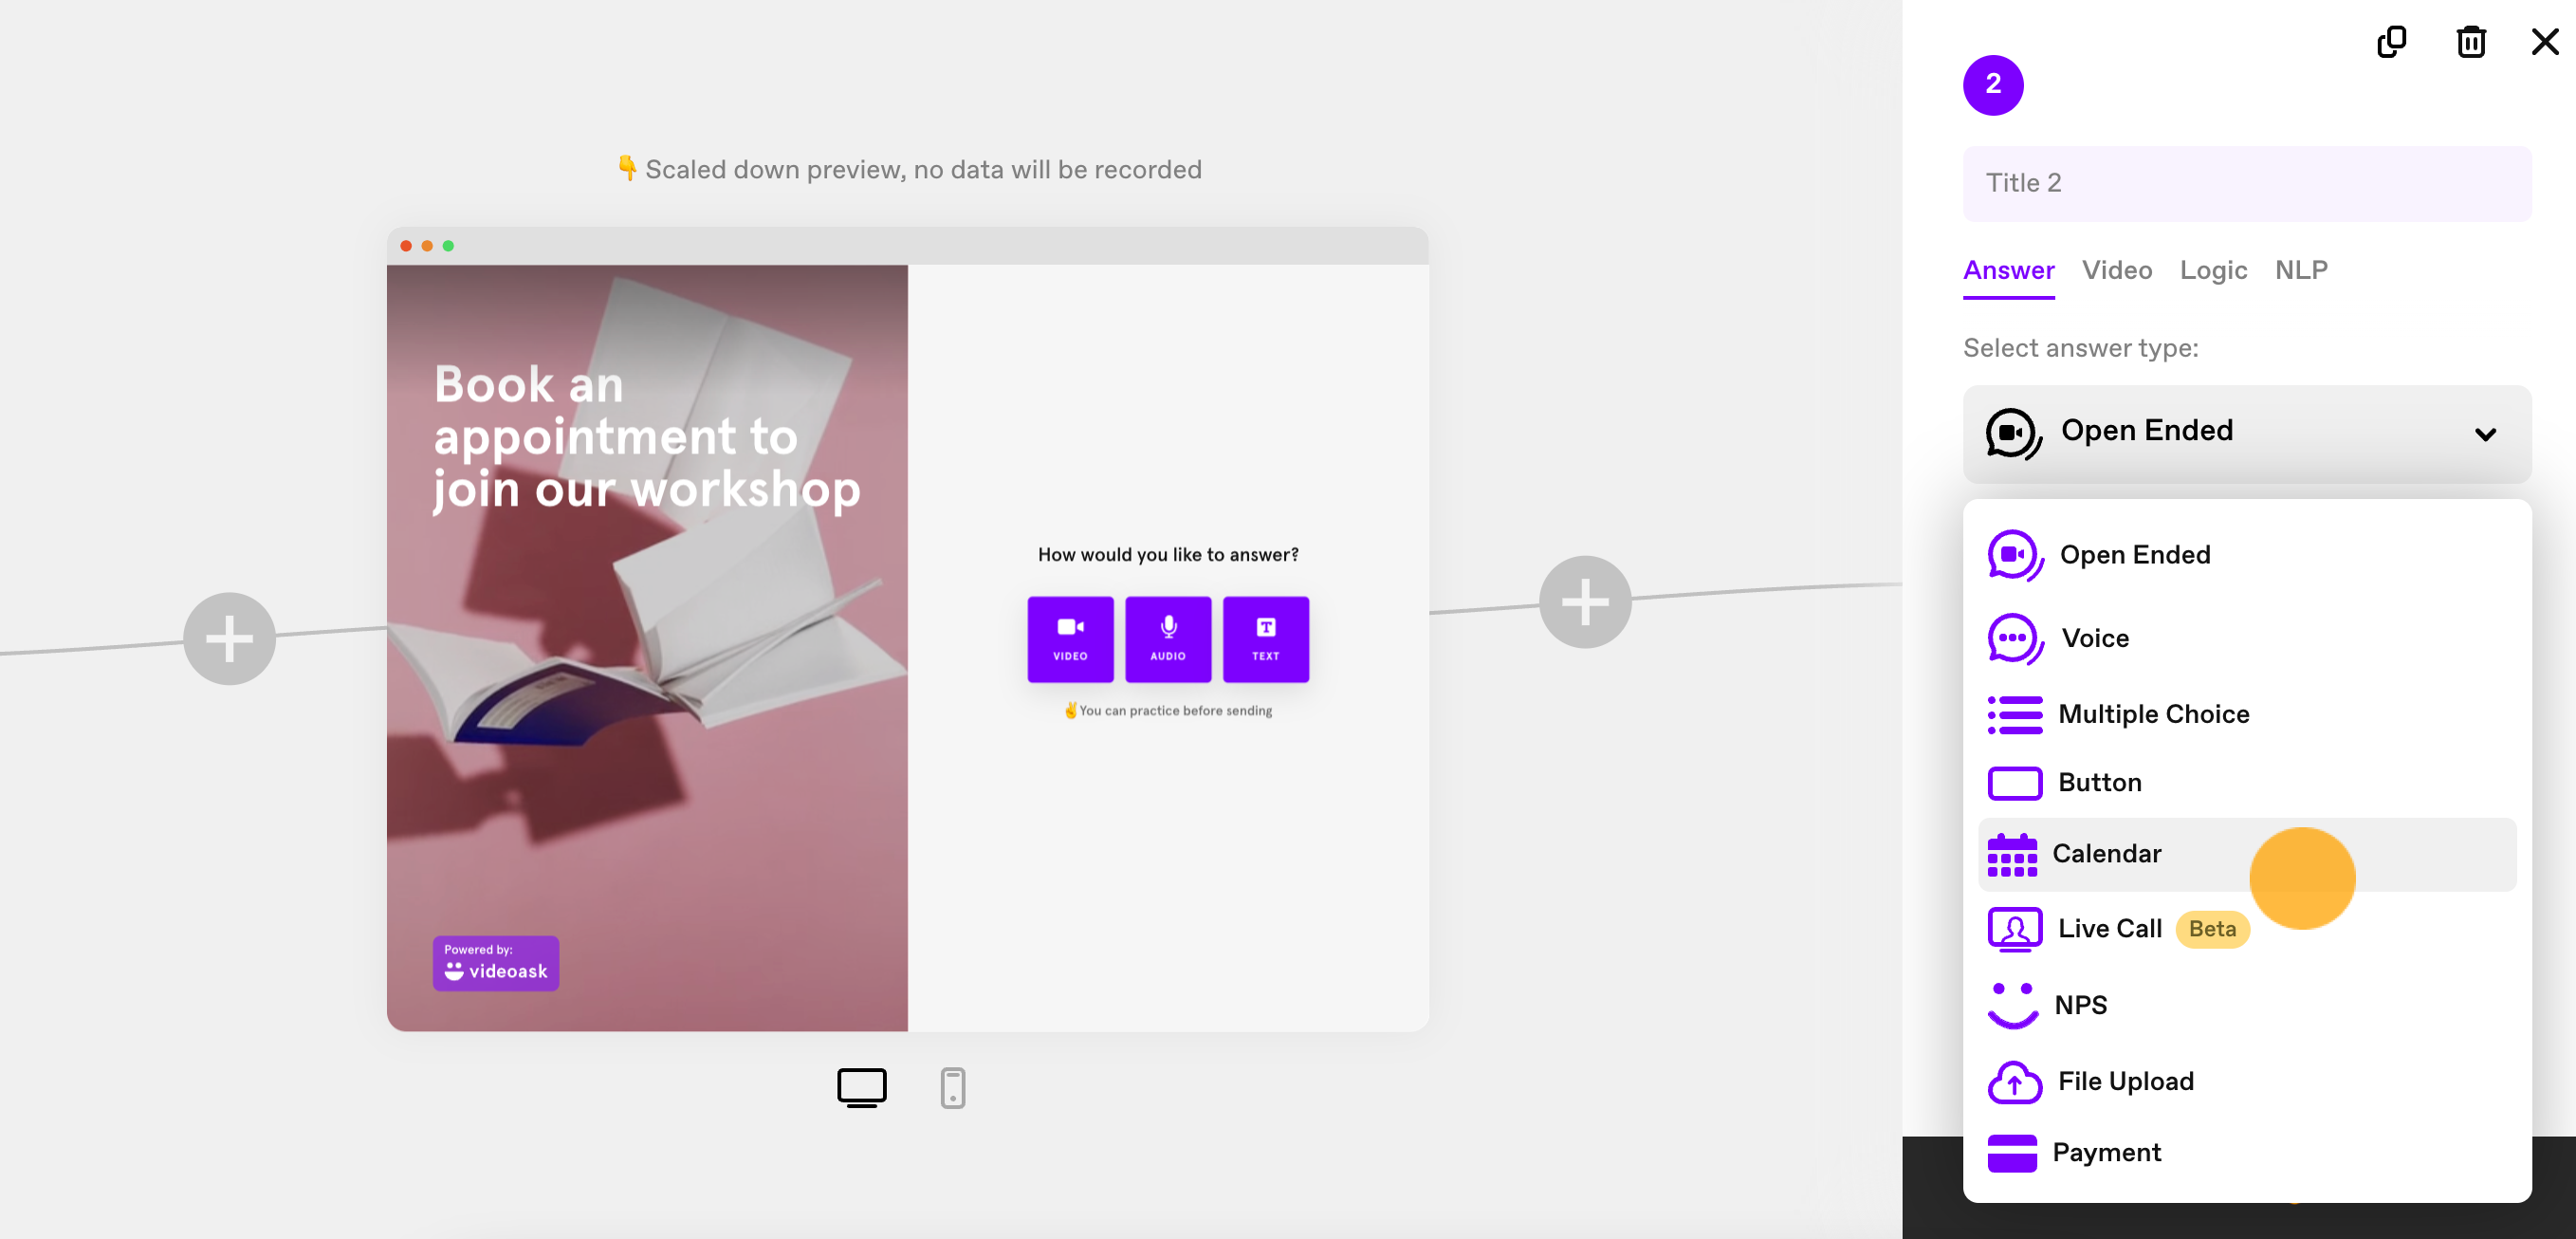Screen dimensions: 2576x1239
Task: Click the book video thumbnail in preview
Action: click(x=647, y=647)
